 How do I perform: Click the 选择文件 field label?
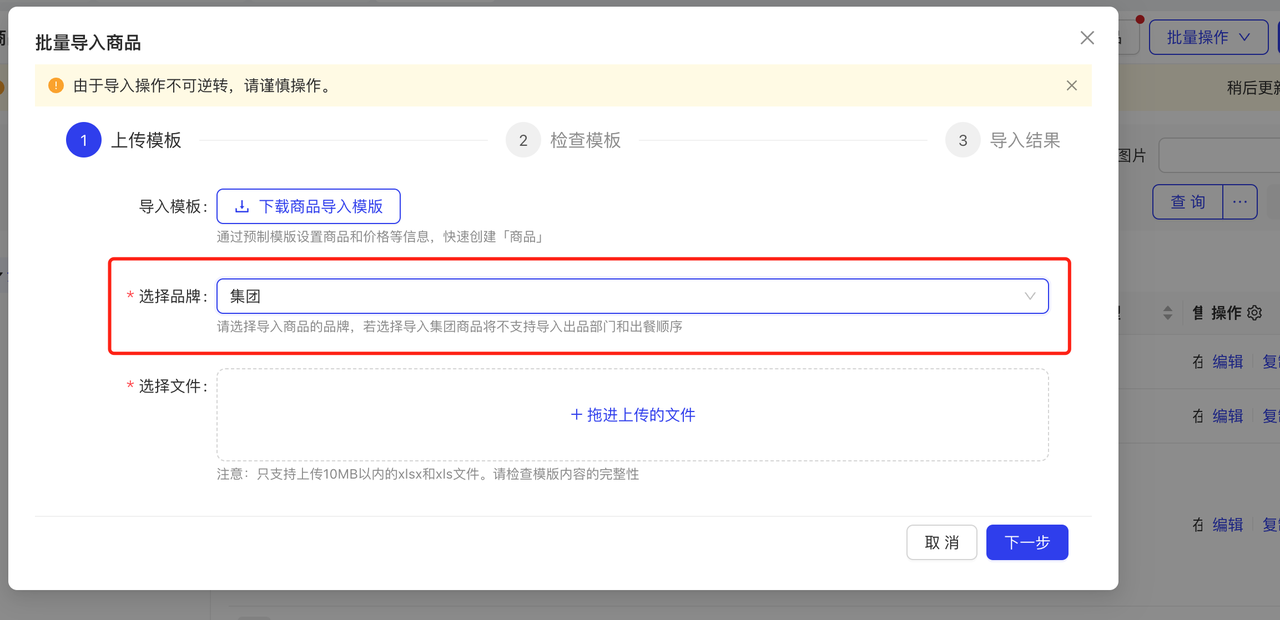[x=168, y=386]
